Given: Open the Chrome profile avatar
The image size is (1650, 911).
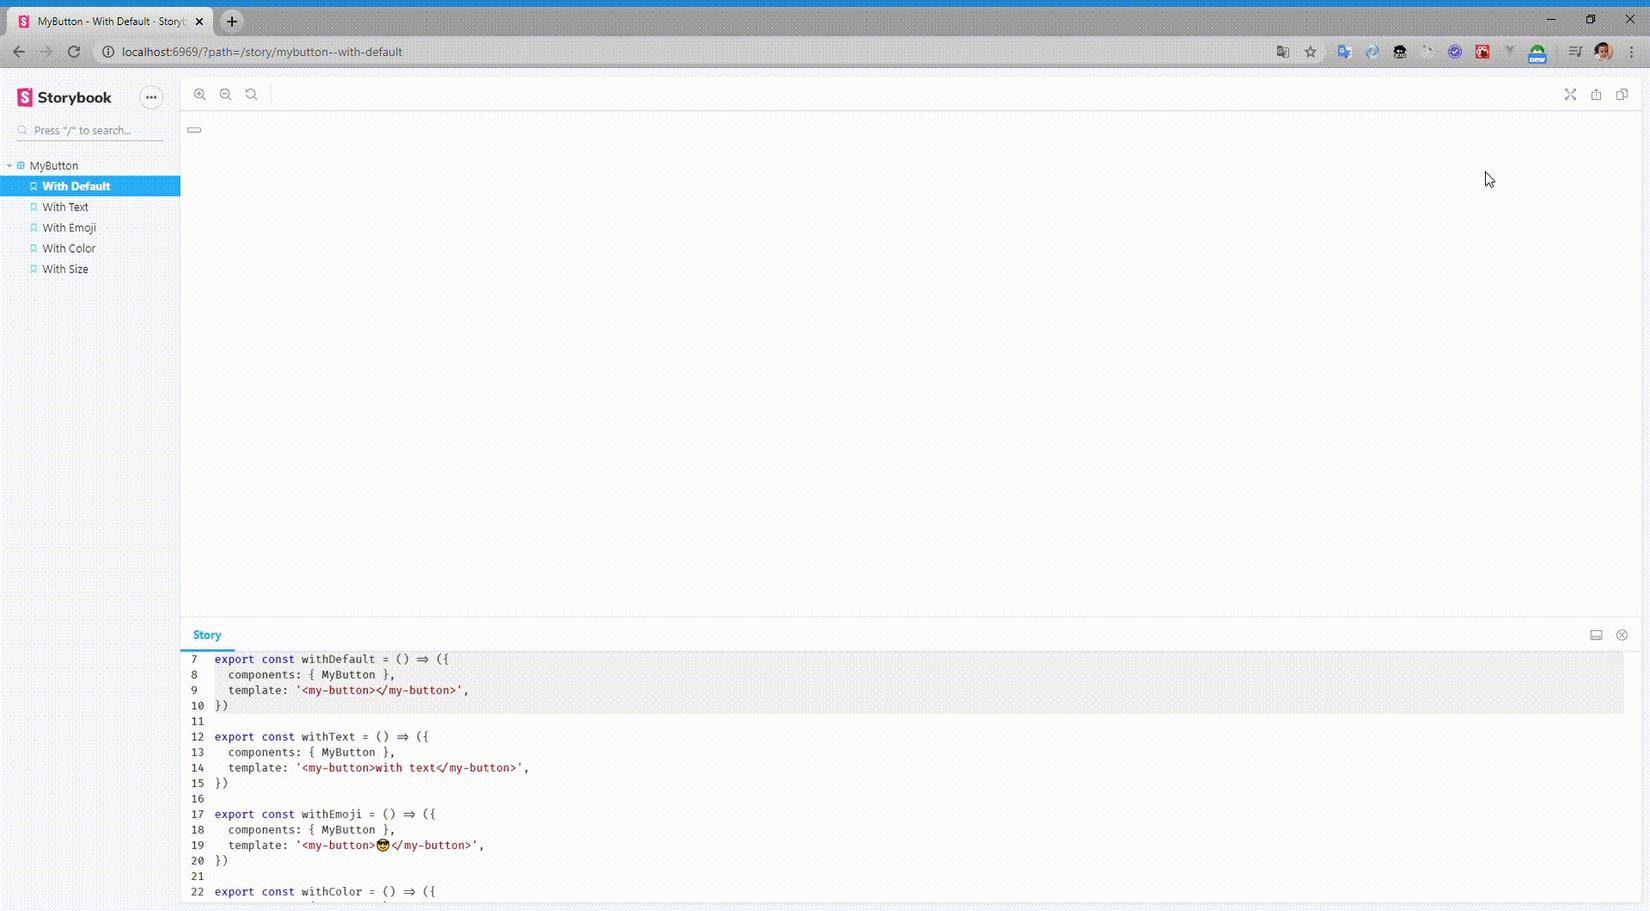Looking at the screenshot, I should tap(1603, 52).
